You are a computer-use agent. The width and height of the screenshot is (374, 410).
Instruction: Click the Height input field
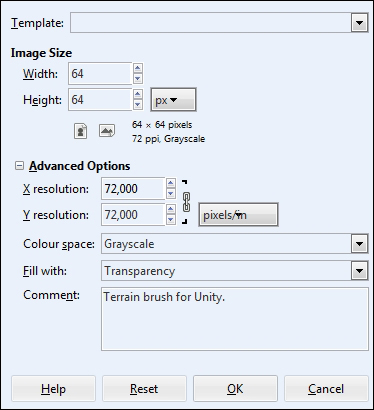click(100, 99)
